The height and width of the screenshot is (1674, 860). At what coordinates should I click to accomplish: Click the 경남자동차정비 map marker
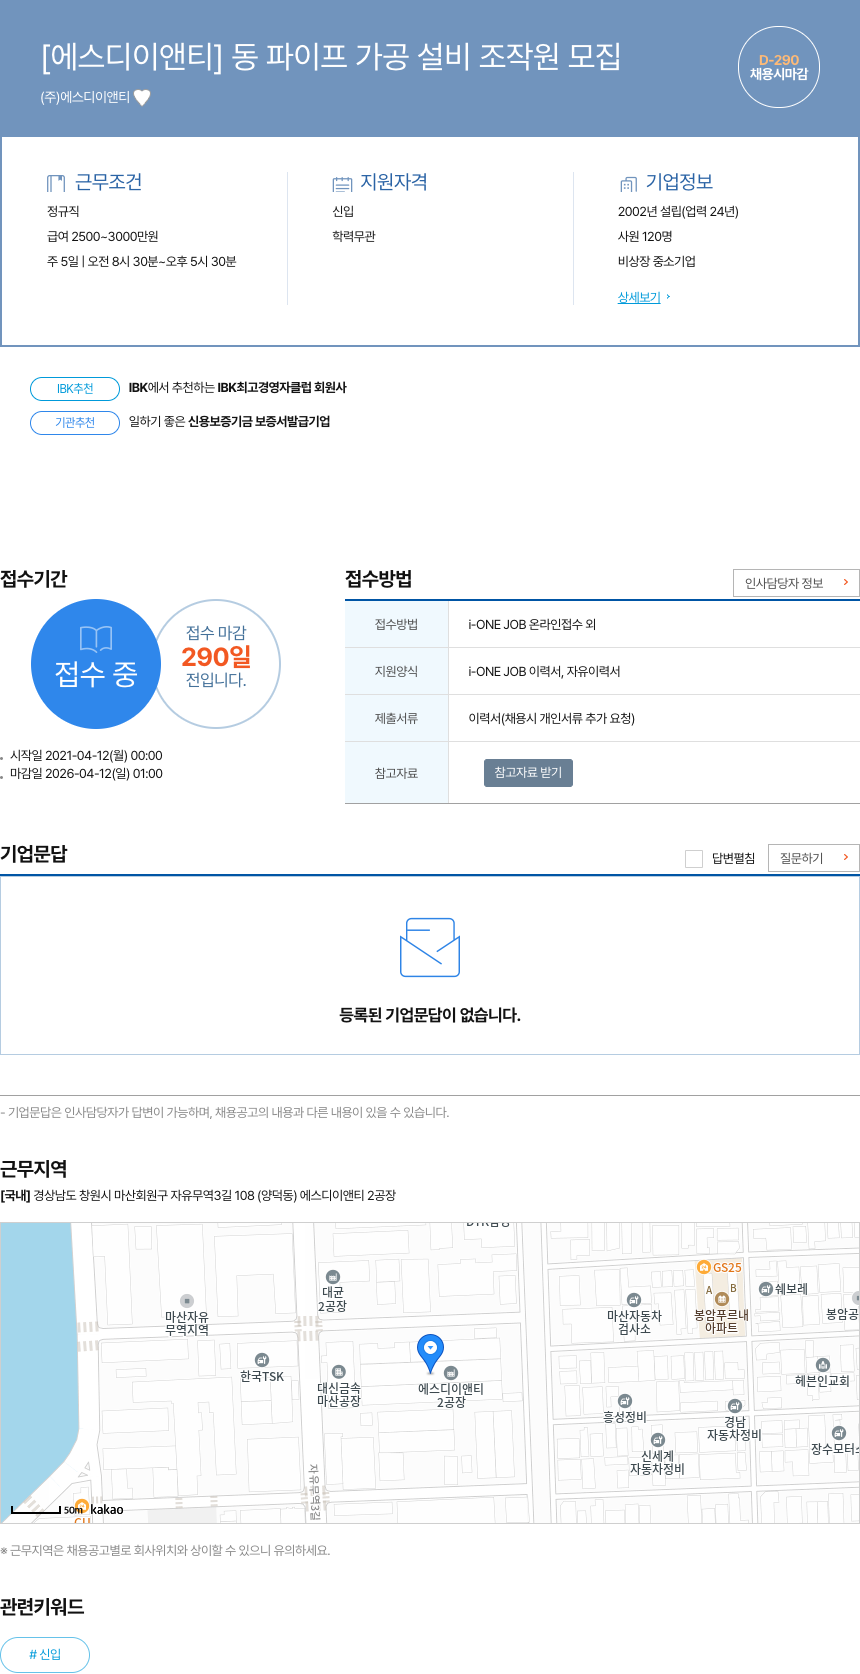(x=735, y=1406)
